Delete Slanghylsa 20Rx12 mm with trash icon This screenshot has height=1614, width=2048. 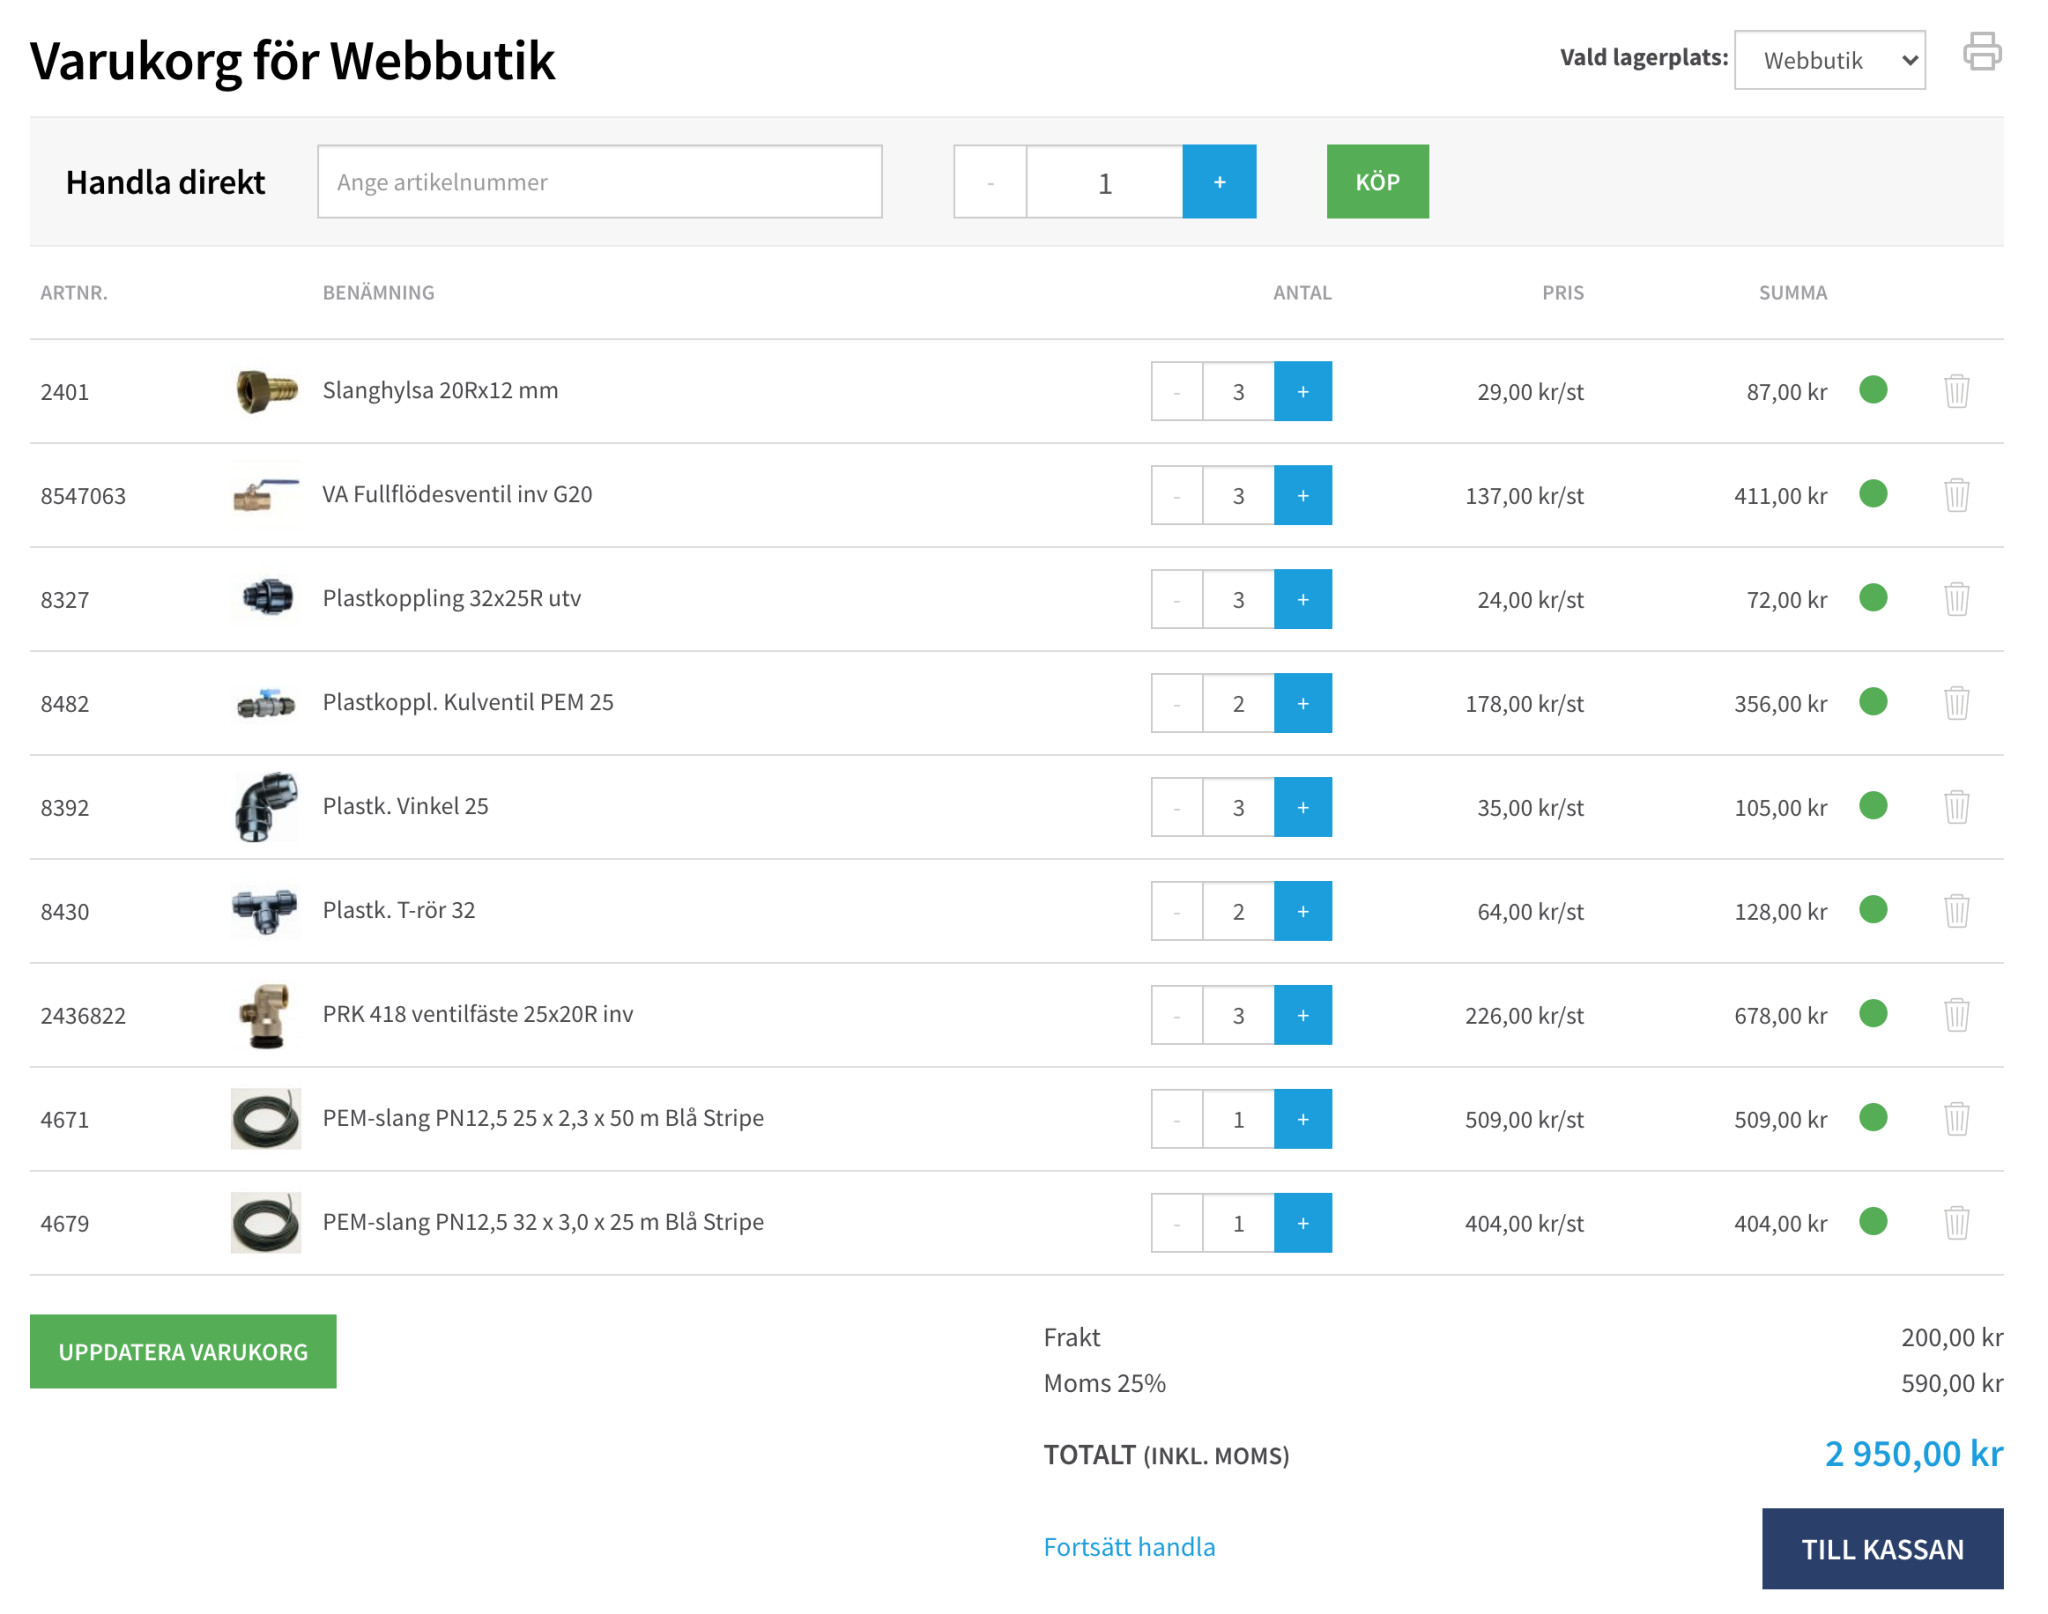tap(1956, 391)
